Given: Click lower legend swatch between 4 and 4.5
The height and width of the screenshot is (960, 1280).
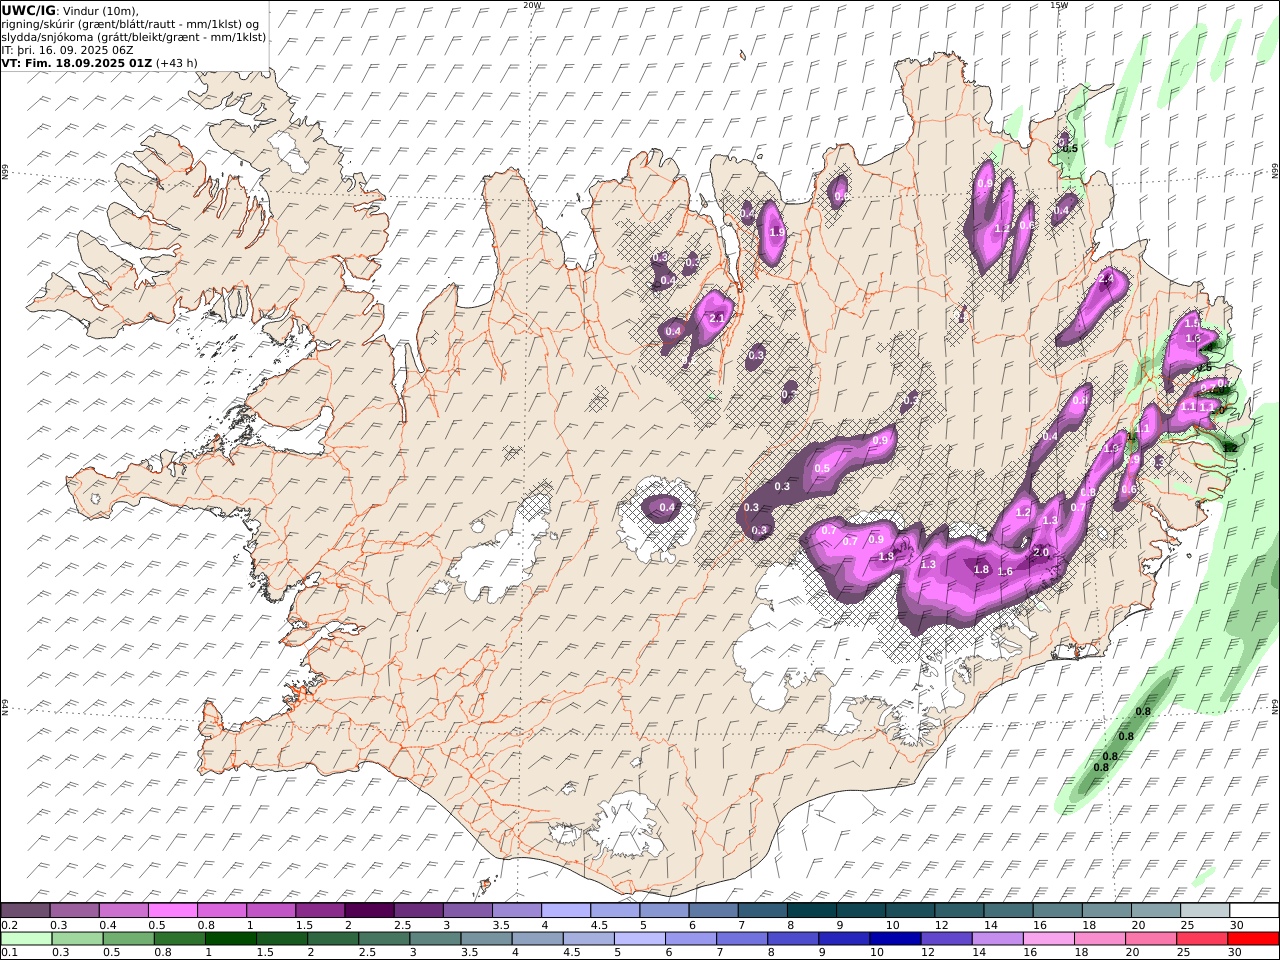Looking at the screenshot, I should [537, 939].
